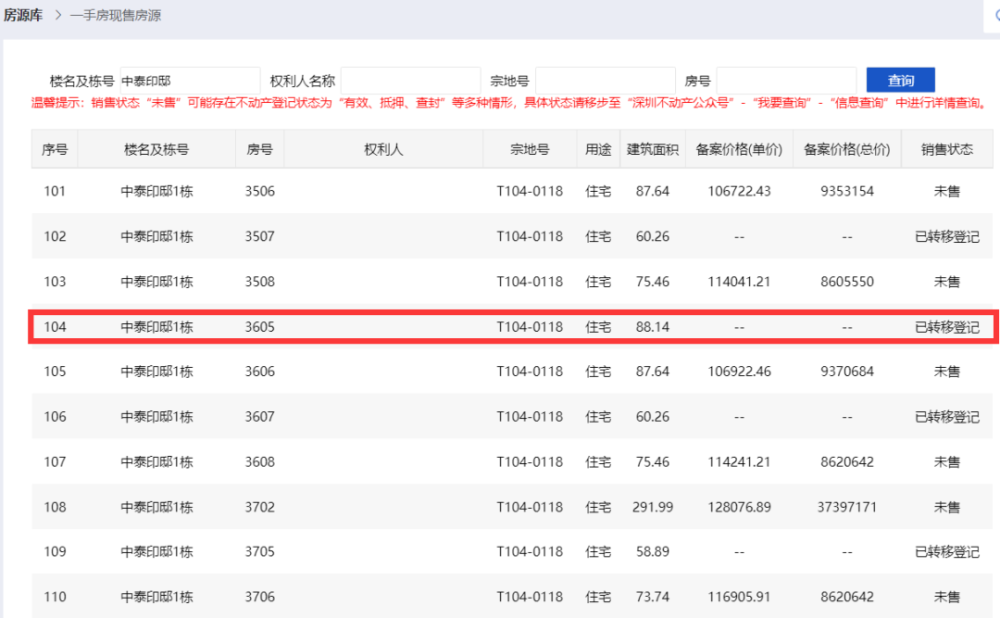Click area value 58.89

652,552
